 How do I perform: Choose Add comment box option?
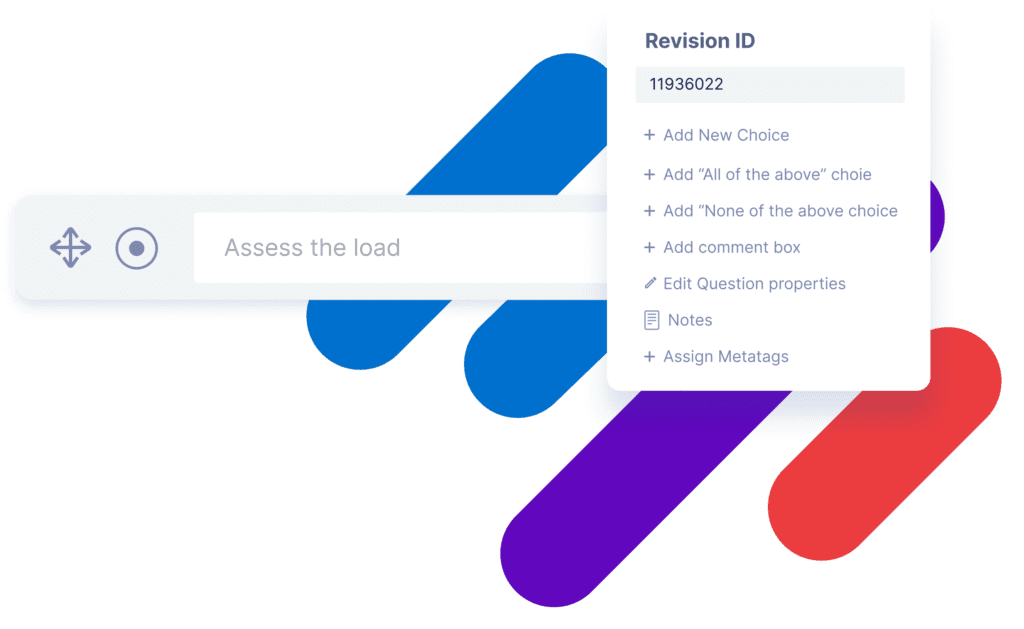pos(731,247)
